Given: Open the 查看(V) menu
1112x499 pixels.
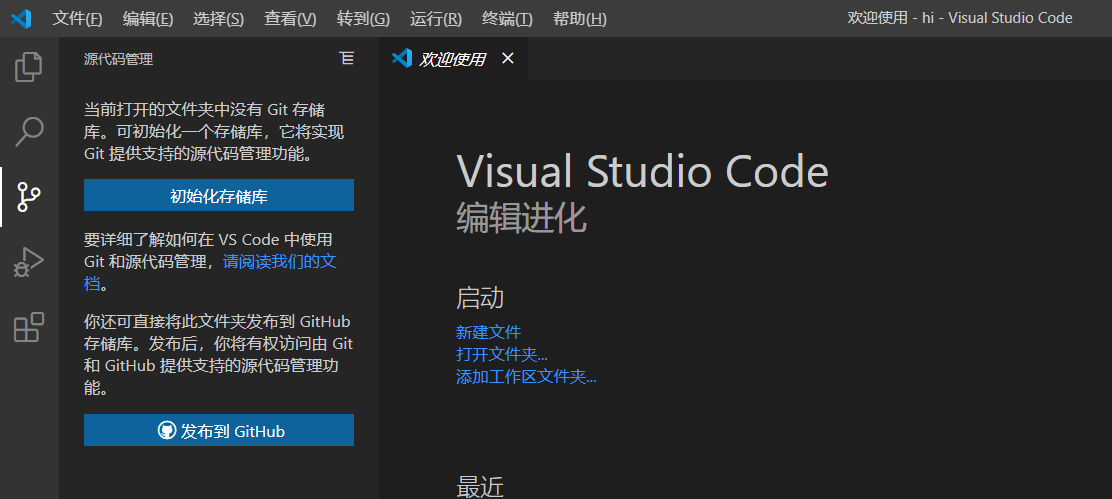Looking at the screenshot, I should 290,19.
